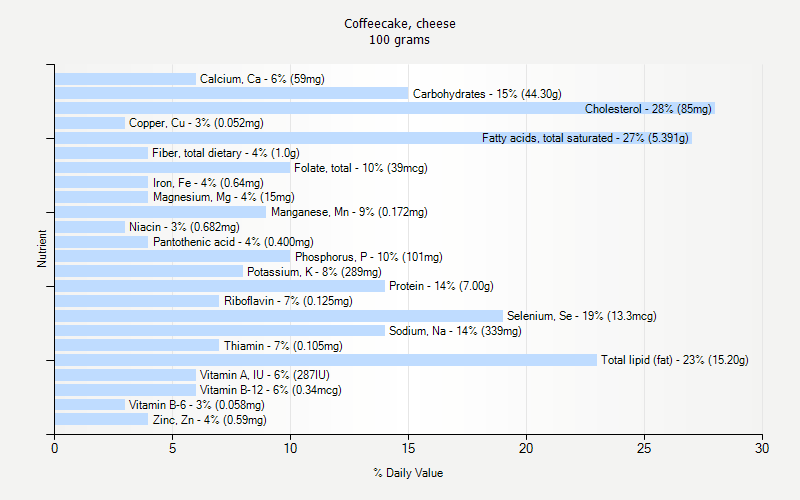
Task: Click the "Nutrient" vertical axis title
Action: [x=42, y=248]
